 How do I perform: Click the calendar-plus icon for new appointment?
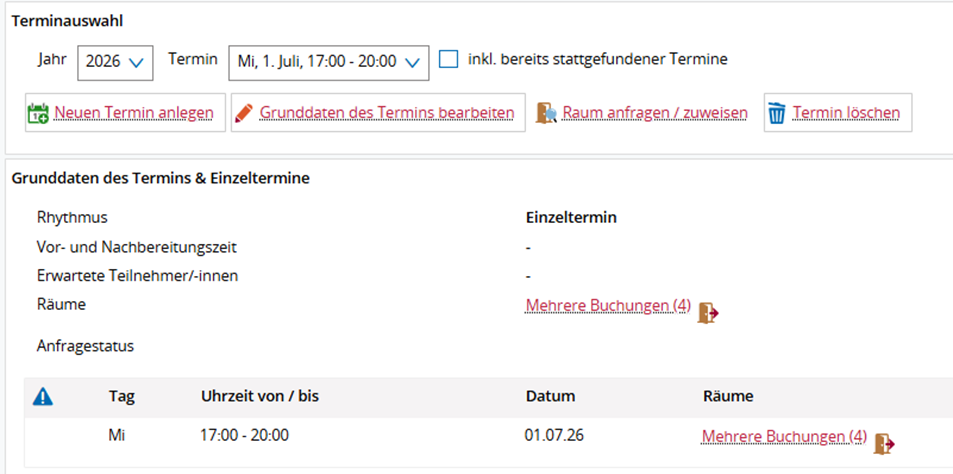click(x=38, y=113)
